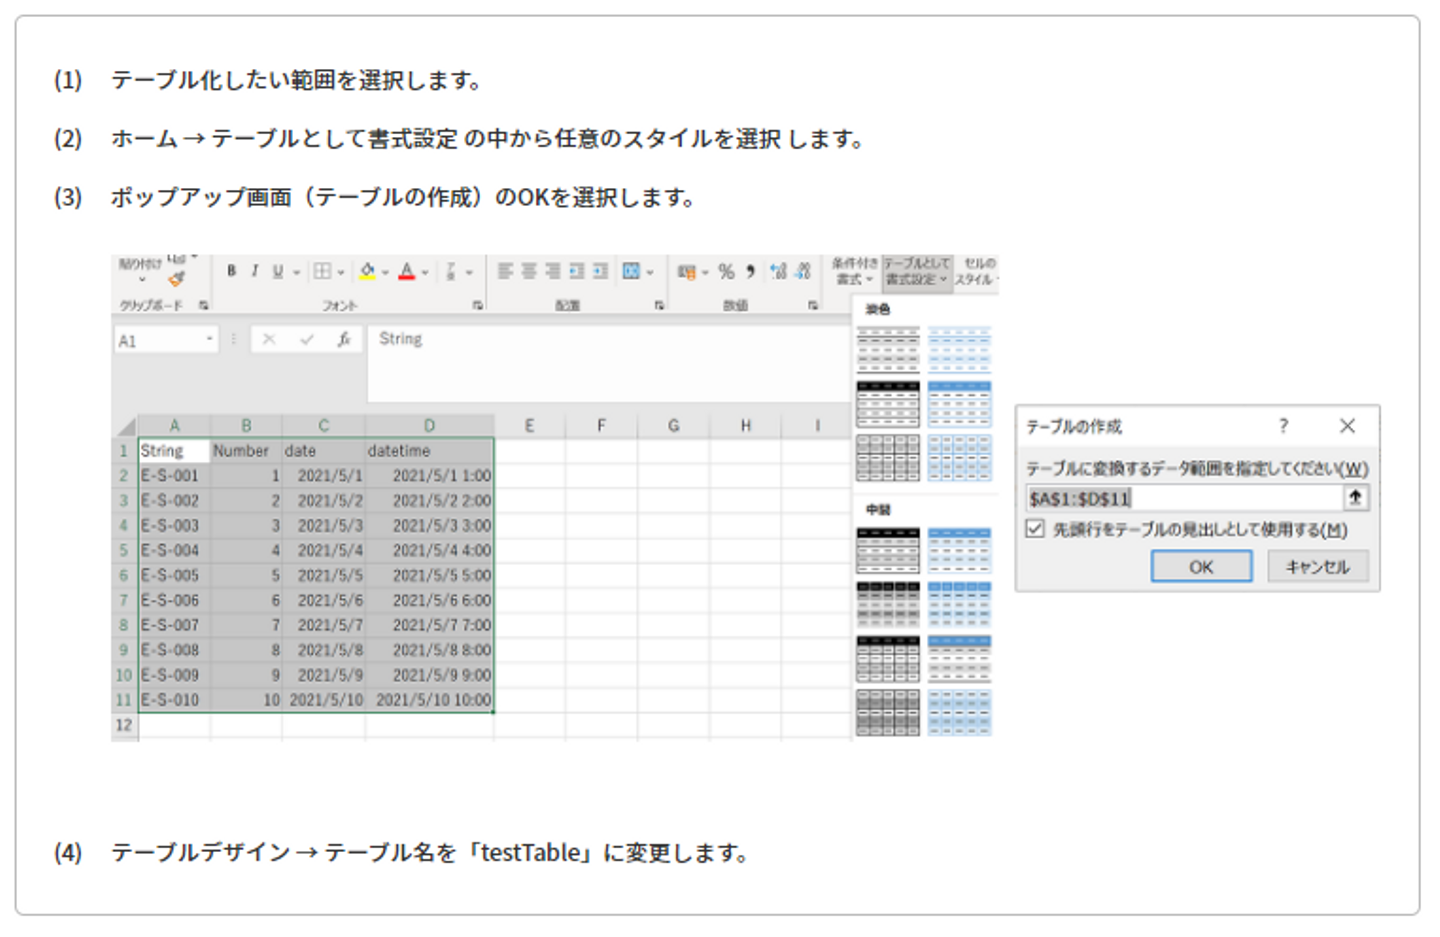Image resolution: width=1440 pixels, height=937 pixels.
Task: Apply the Fill Color paint bucket
Action: [x=367, y=271]
